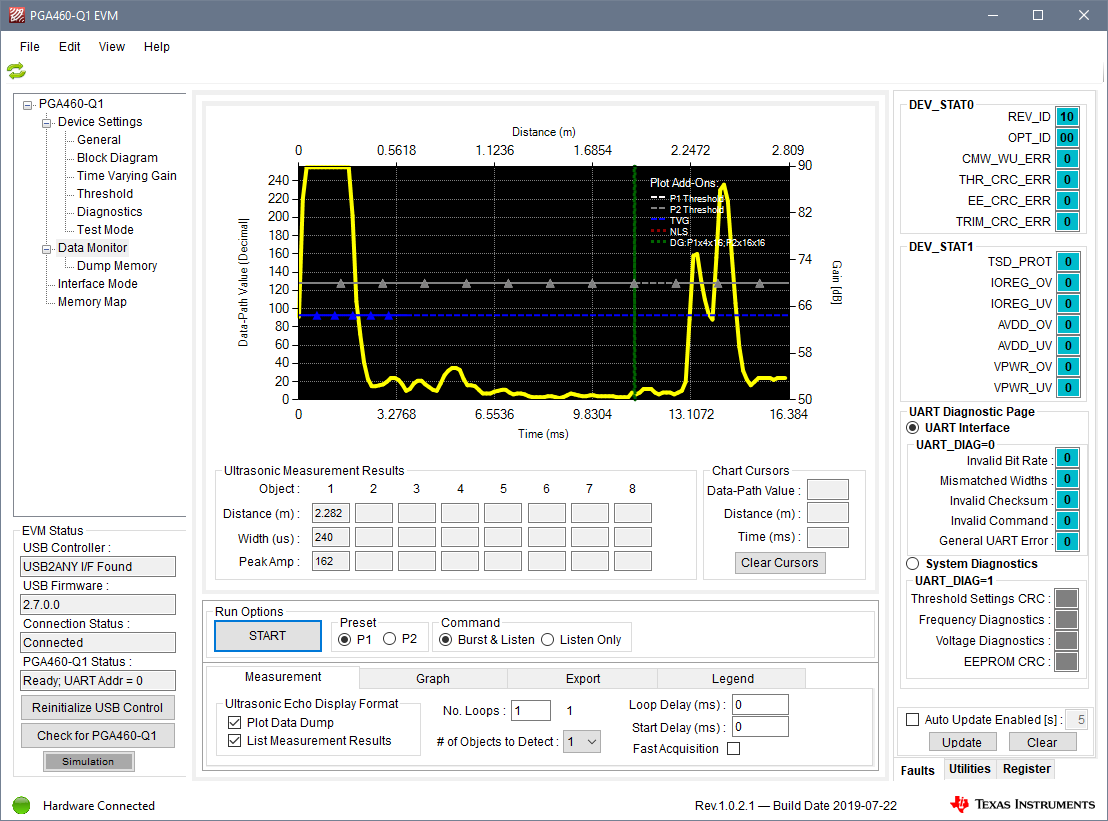Open Block Diagram tree item
This screenshot has height=821, width=1108.
[x=117, y=158]
